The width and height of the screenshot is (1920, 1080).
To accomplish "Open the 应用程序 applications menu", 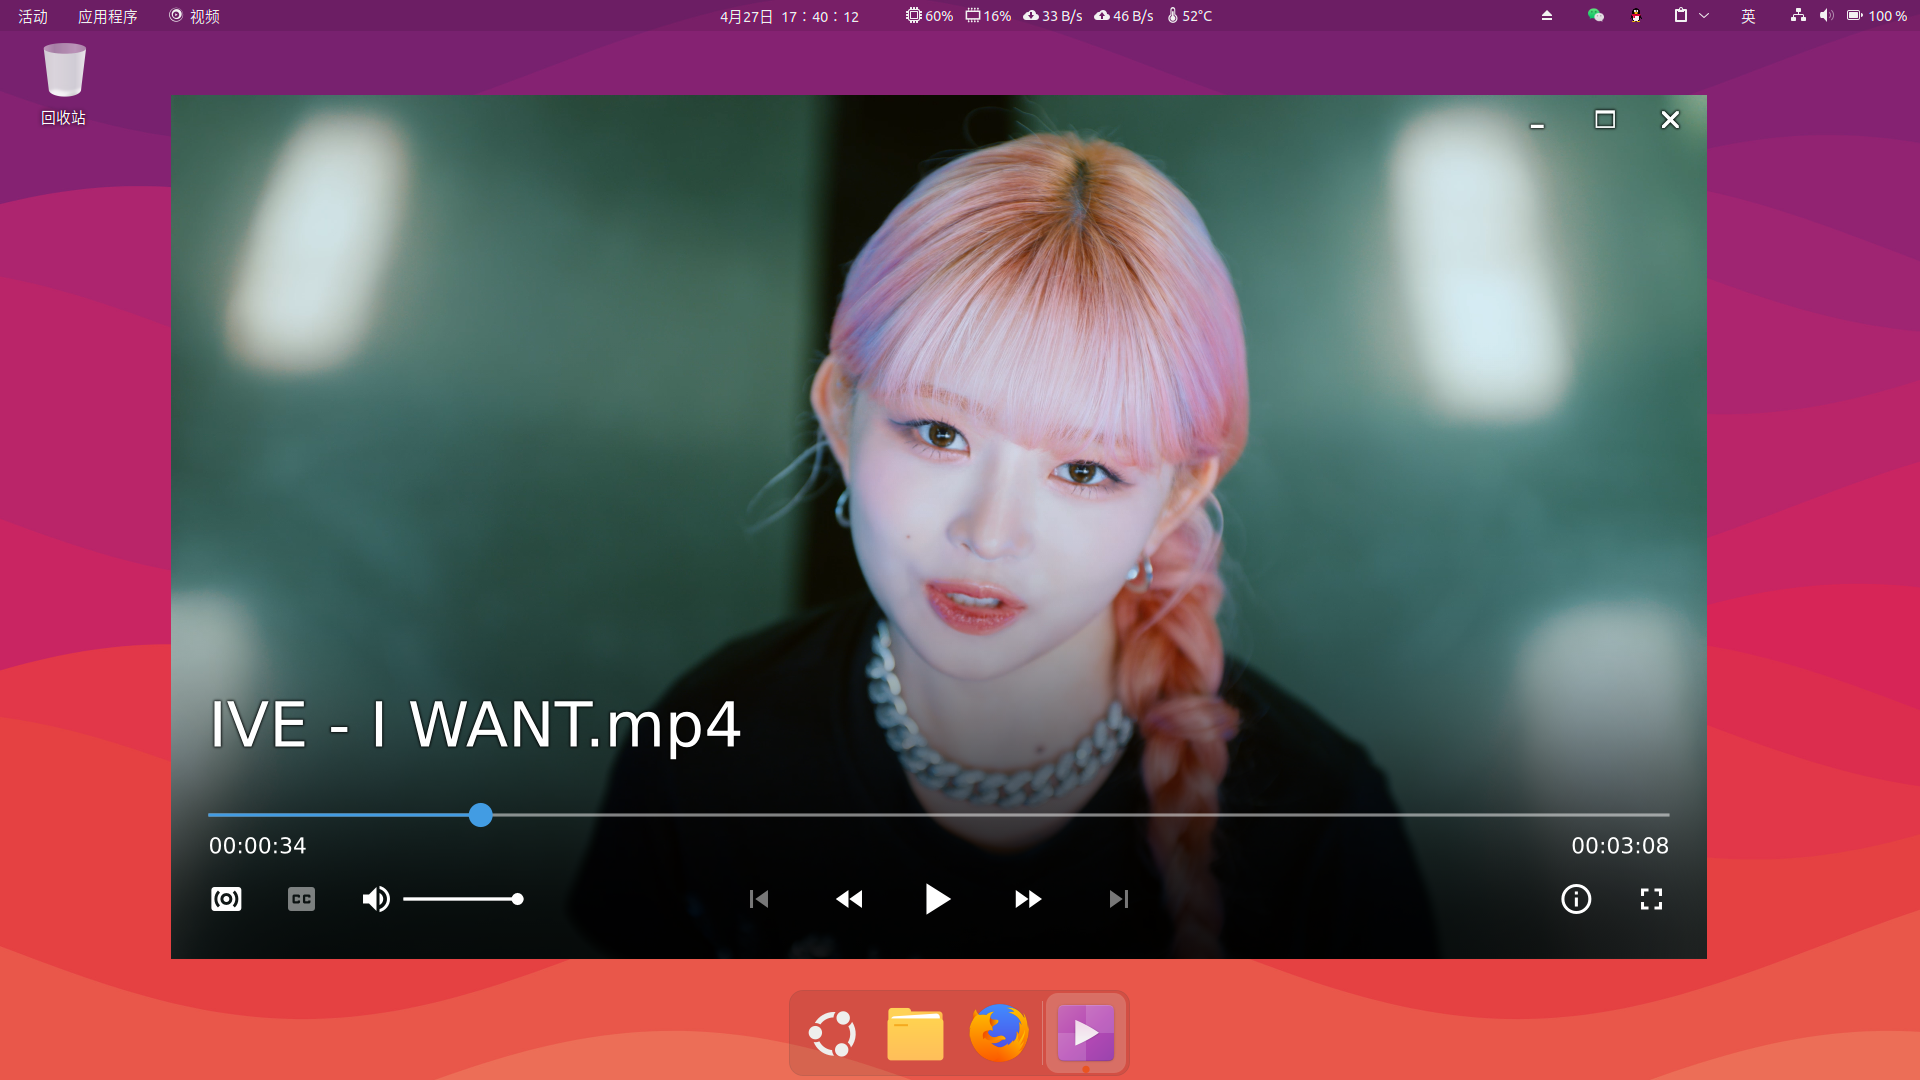I will [107, 16].
